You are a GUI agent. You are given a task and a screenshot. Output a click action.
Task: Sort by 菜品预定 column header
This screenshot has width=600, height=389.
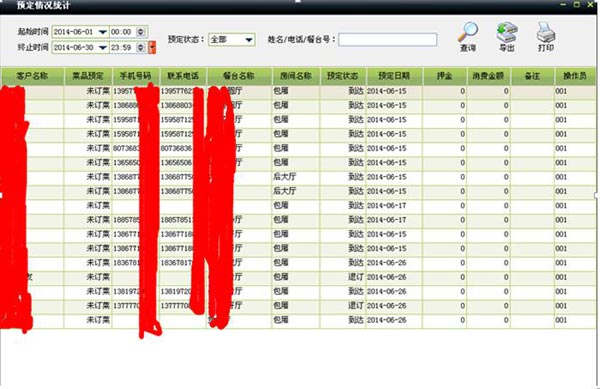[x=88, y=76]
